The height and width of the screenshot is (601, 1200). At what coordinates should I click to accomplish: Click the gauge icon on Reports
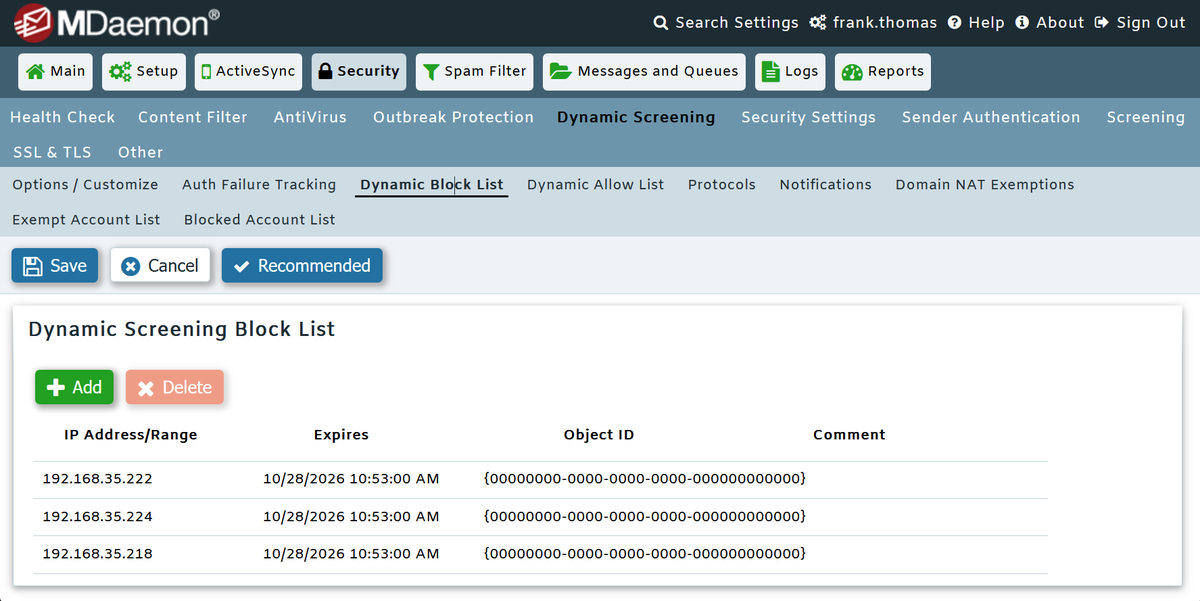(852, 72)
